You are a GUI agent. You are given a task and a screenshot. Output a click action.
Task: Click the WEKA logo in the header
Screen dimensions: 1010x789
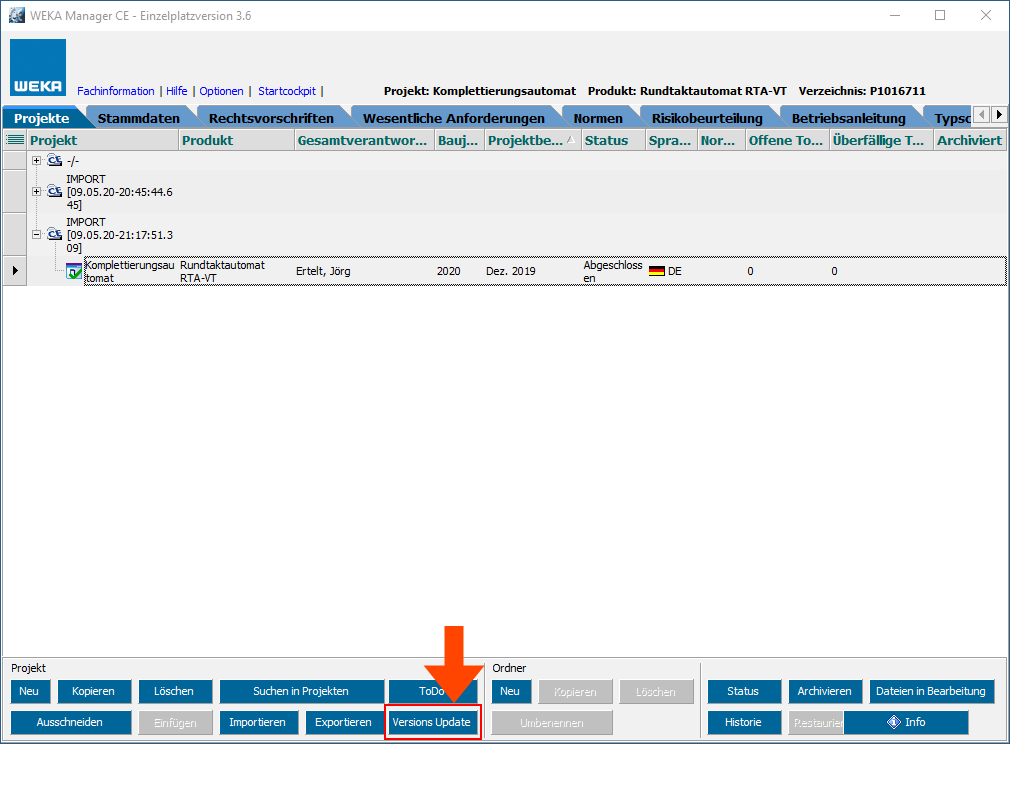[x=38, y=68]
